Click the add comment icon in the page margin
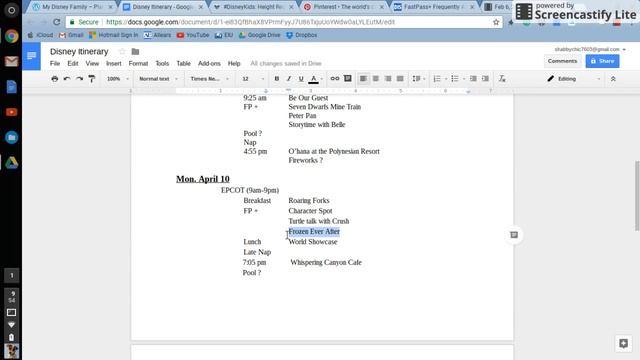This screenshot has width=640, height=360. pyautogui.click(x=514, y=235)
